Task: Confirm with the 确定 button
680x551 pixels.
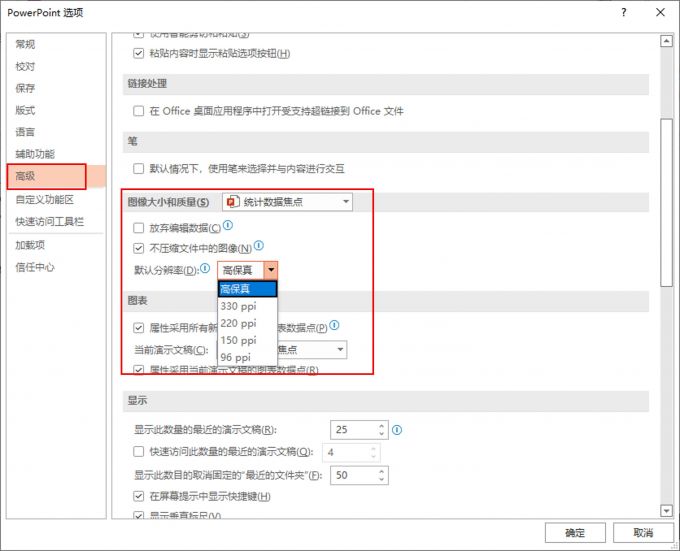Action: click(x=575, y=532)
